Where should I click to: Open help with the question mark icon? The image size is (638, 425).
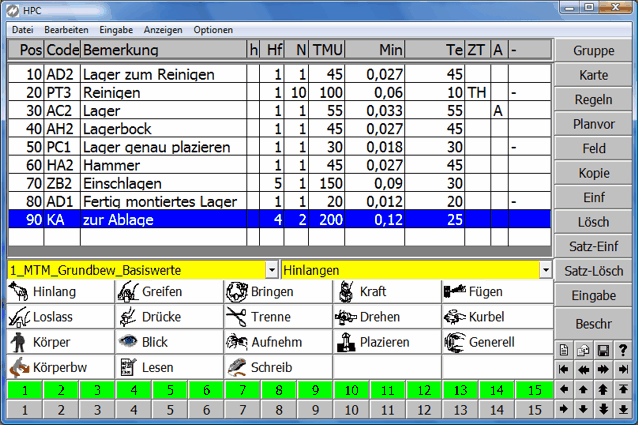625,349
